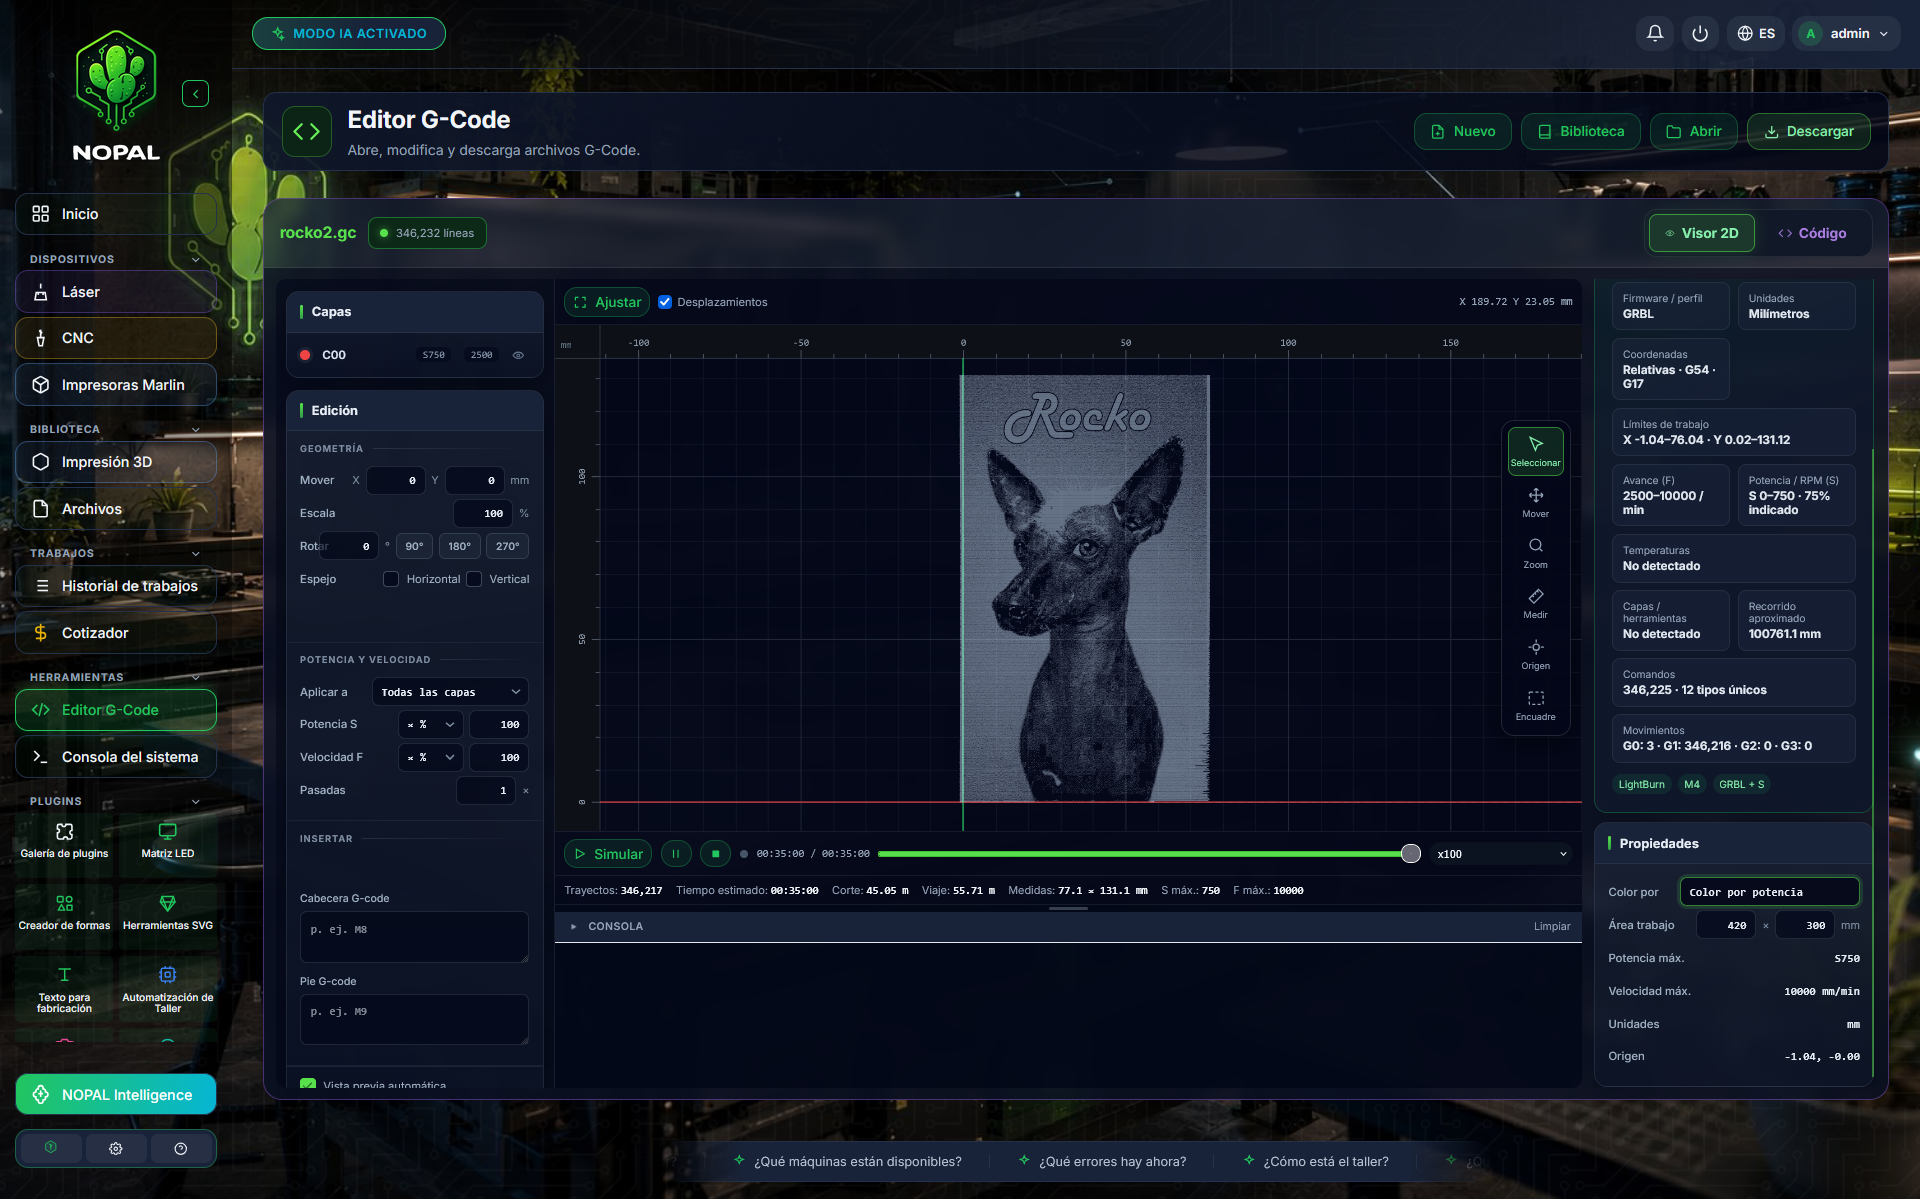Open the Aplicar a layers dropdown
The width and height of the screenshot is (1920, 1199).
click(450, 692)
